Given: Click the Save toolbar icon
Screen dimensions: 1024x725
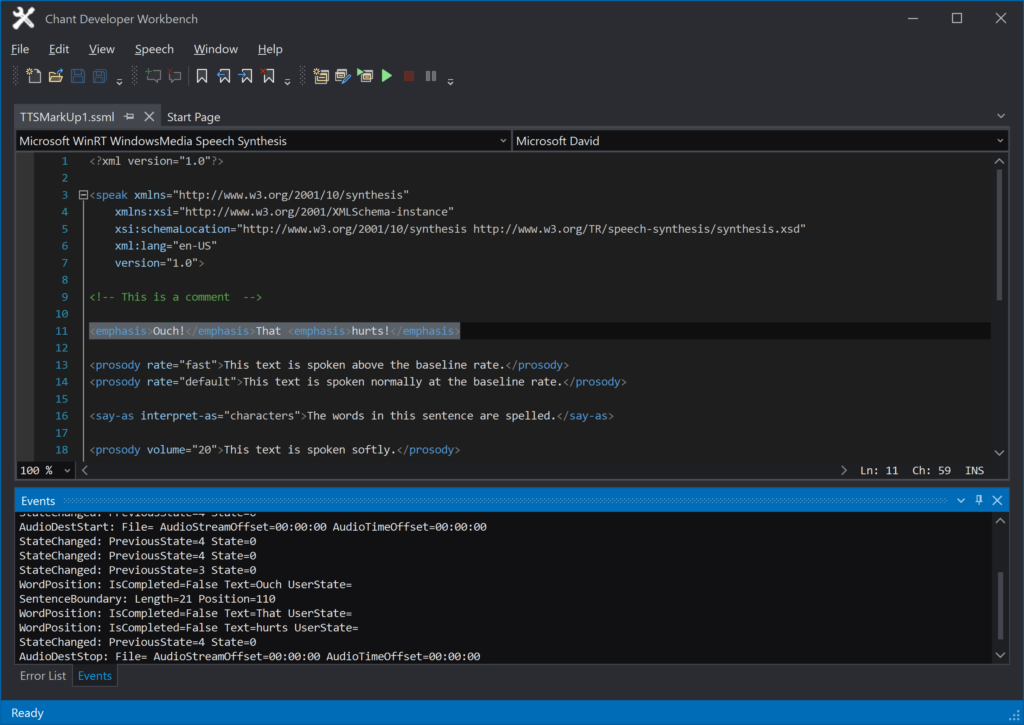Looking at the screenshot, I should point(78,76).
